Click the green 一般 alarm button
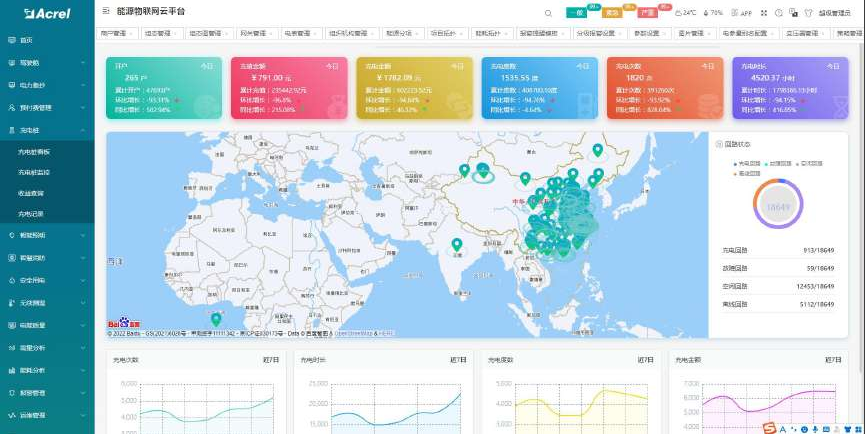The height and width of the screenshot is (434, 865). 577,13
